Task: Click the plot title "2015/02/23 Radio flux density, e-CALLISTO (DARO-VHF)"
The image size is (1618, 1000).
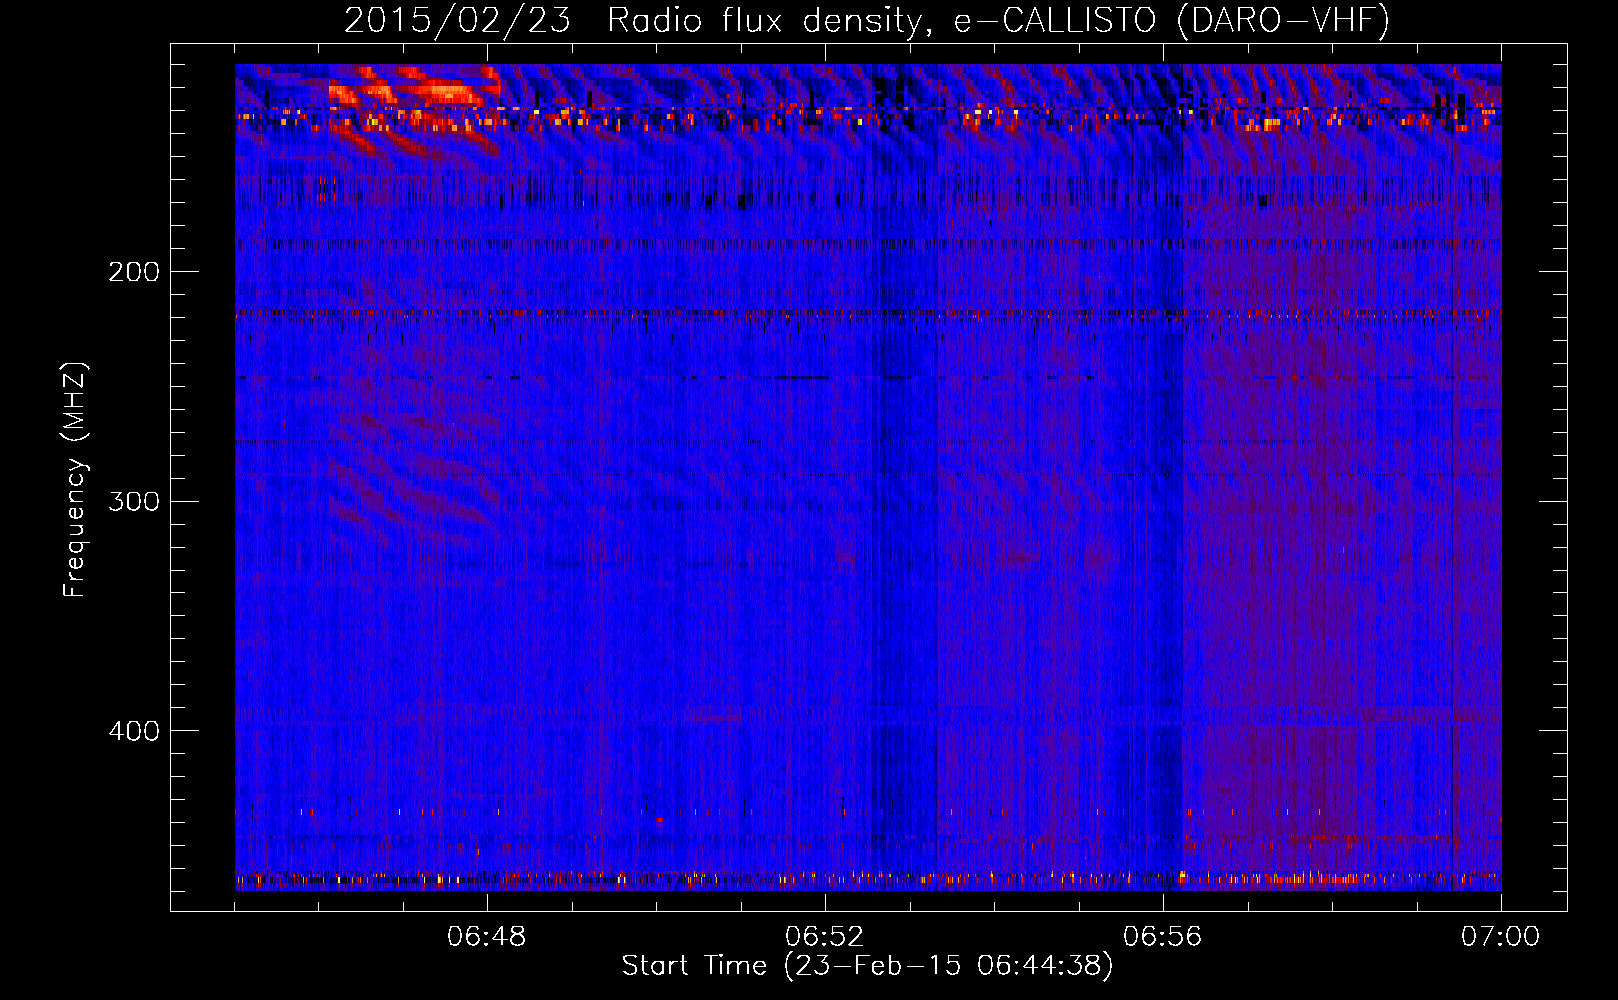Action: (x=867, y=20)
